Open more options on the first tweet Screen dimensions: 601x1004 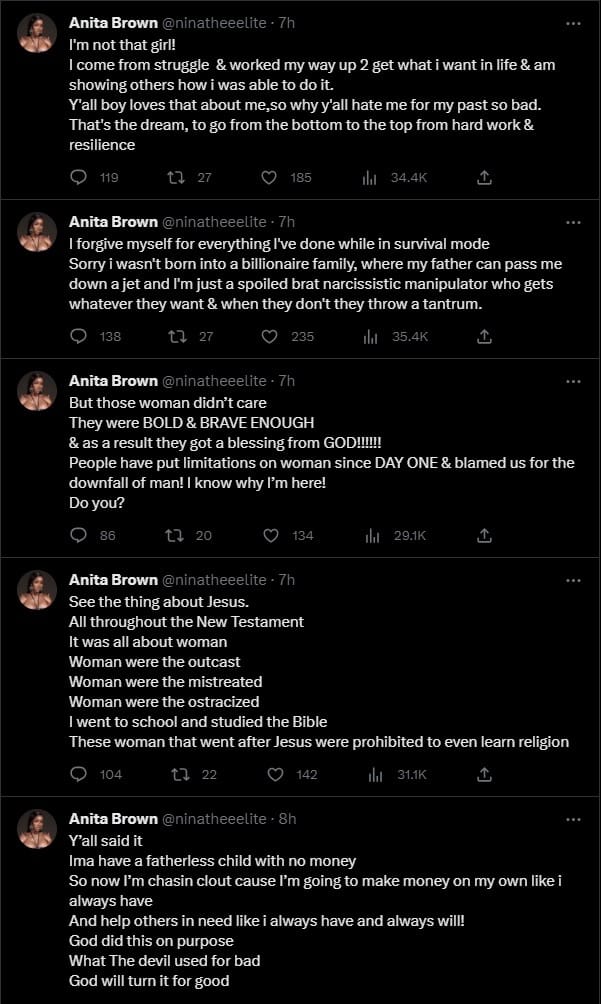click(x=573, y=22)
